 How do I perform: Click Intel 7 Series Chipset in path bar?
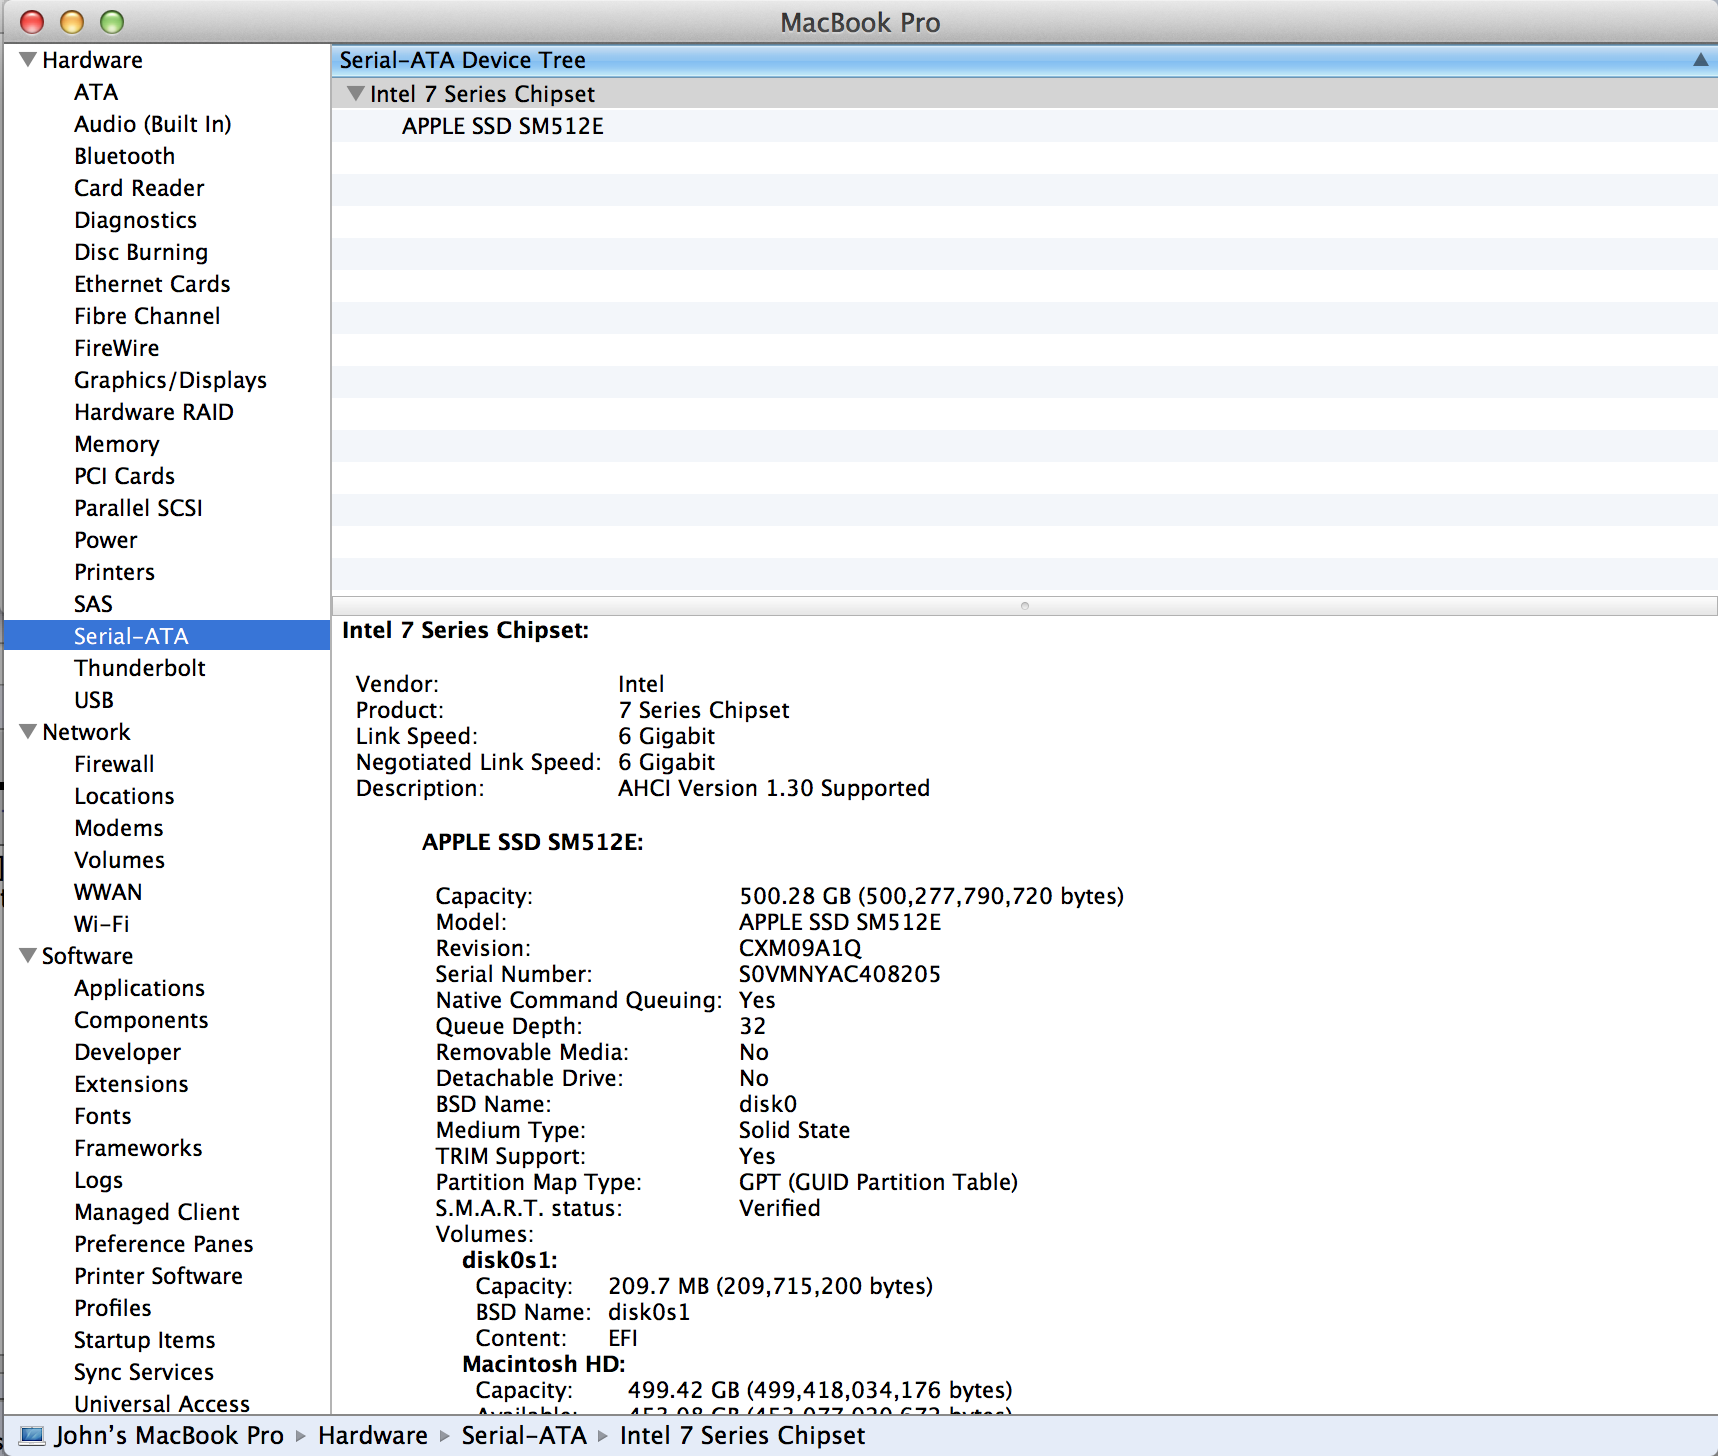click(742, 1436)
